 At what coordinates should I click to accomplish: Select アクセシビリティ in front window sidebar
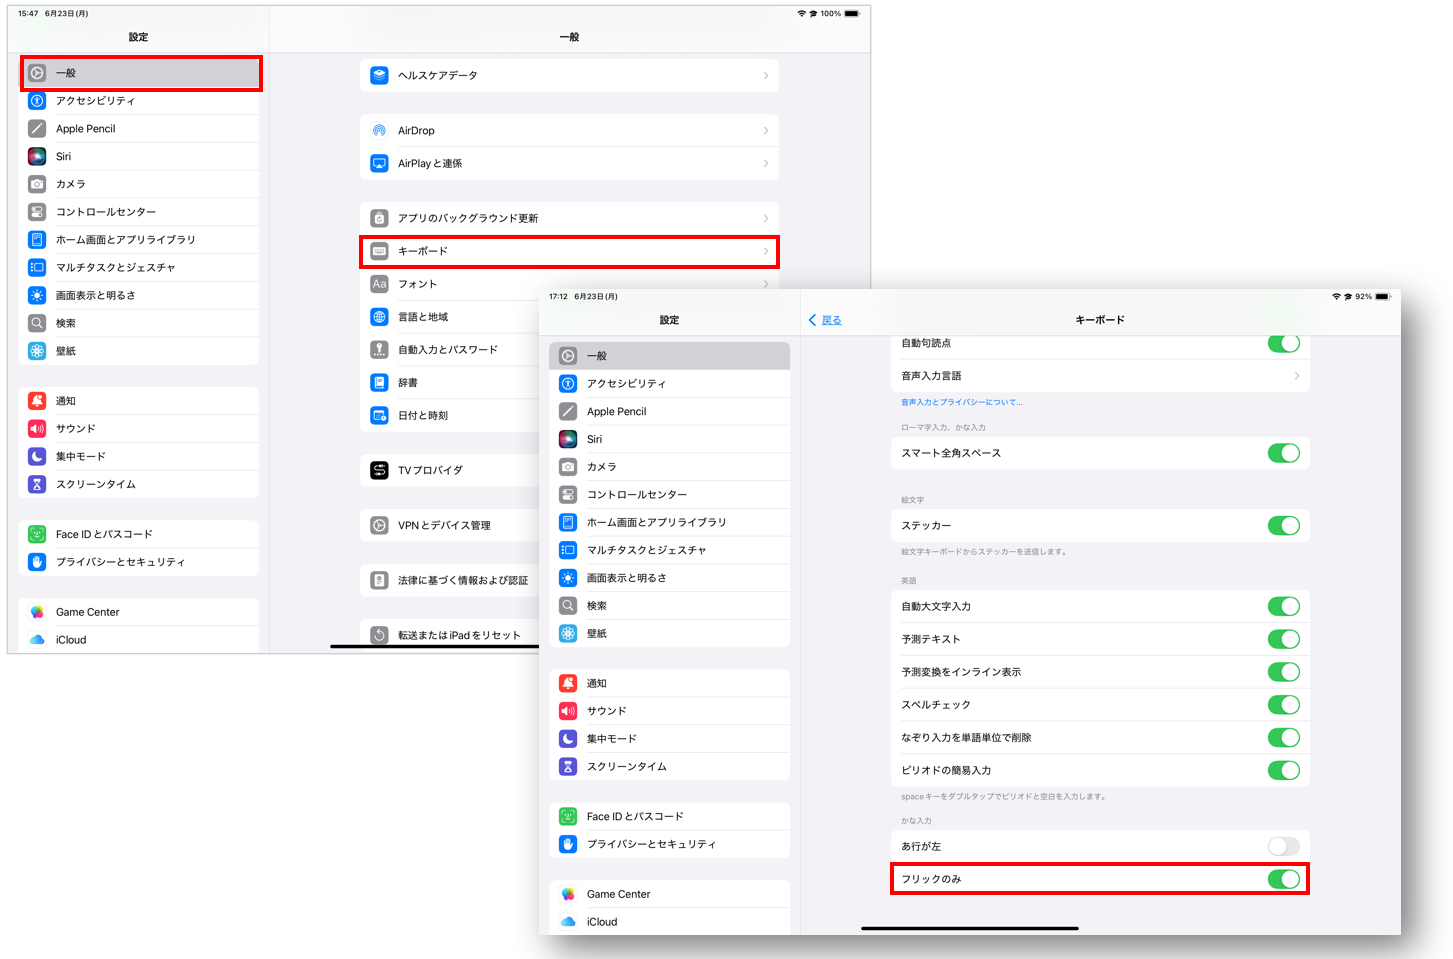pos(669,384)
